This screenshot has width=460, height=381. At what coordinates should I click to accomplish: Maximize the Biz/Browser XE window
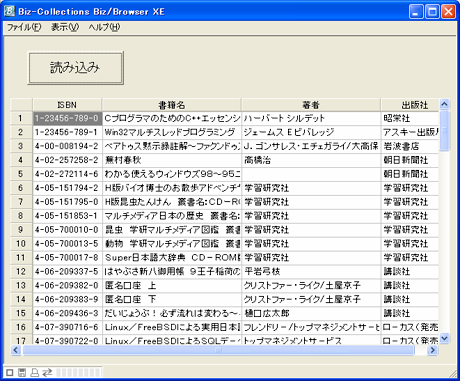(432, 12)
